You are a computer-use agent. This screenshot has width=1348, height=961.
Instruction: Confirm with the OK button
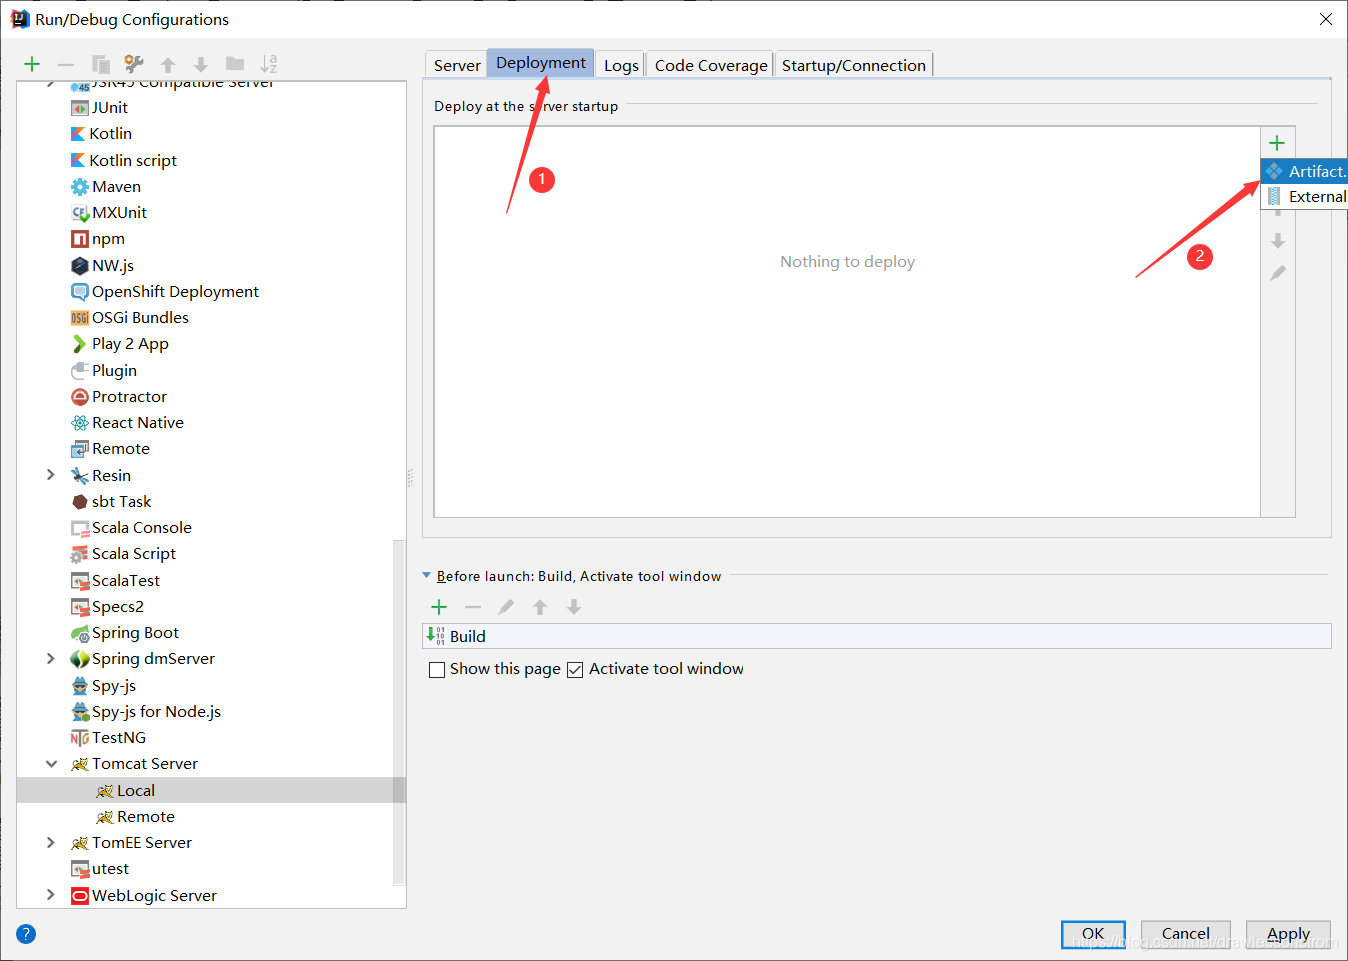[x=1093, y=934]
